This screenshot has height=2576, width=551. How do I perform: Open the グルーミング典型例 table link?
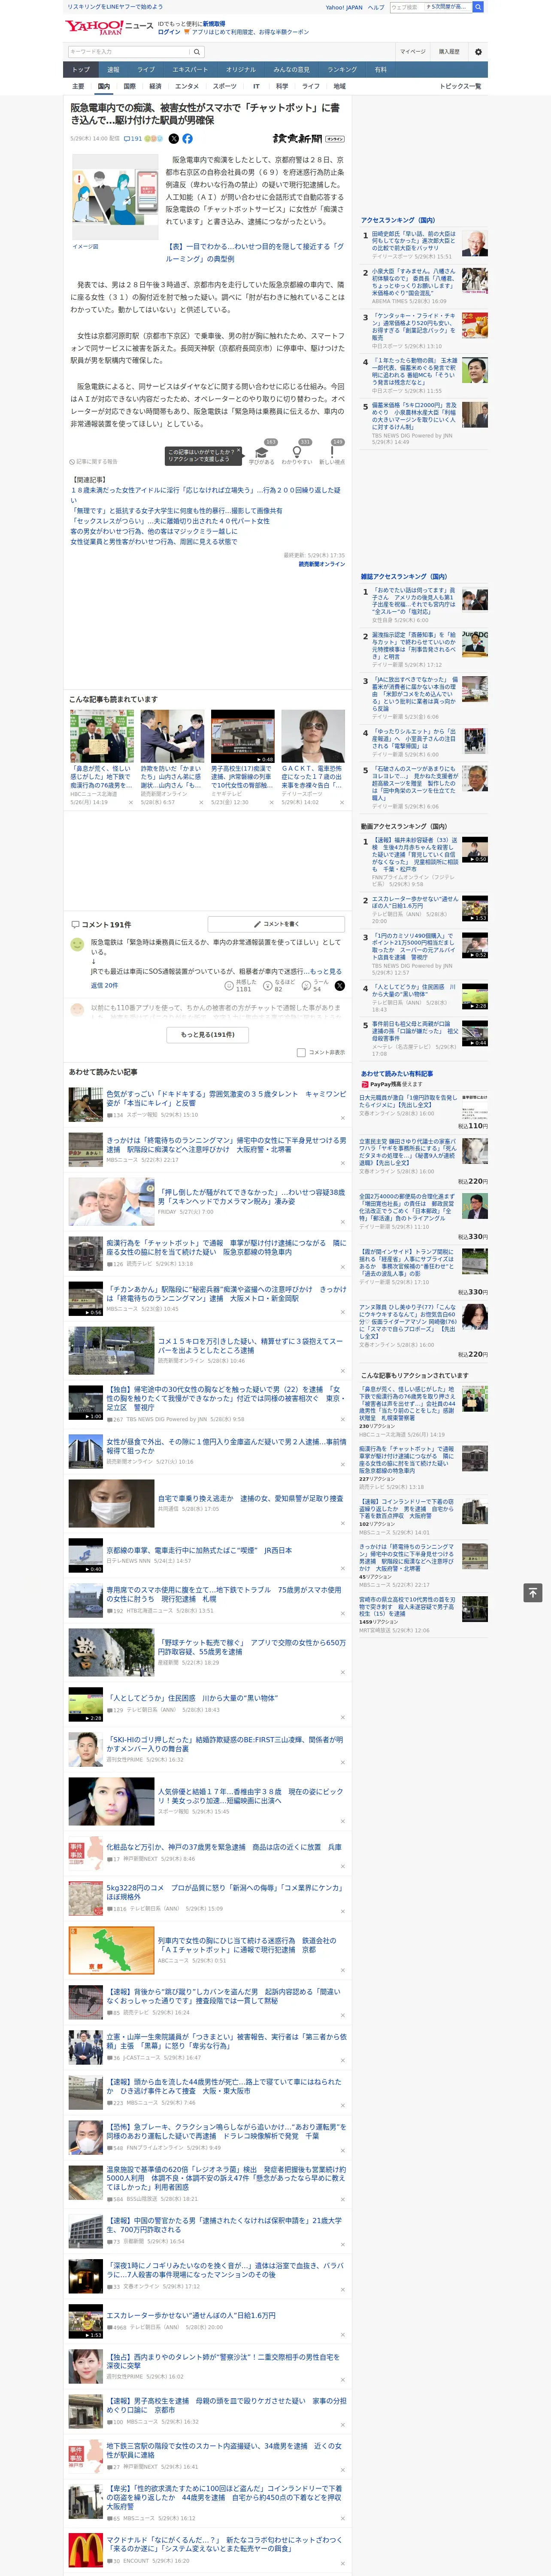click(x=255, y=252)
